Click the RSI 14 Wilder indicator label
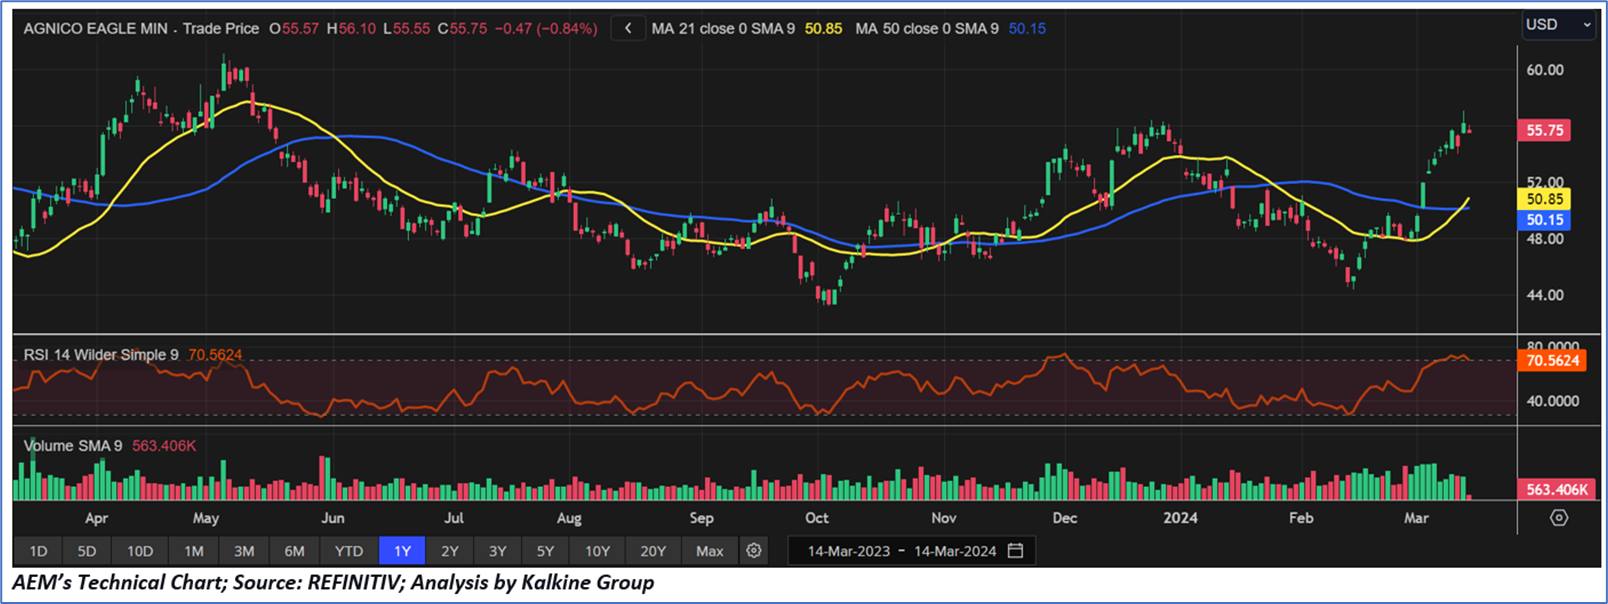This screenshot has height=604, width=1608. 101,355
